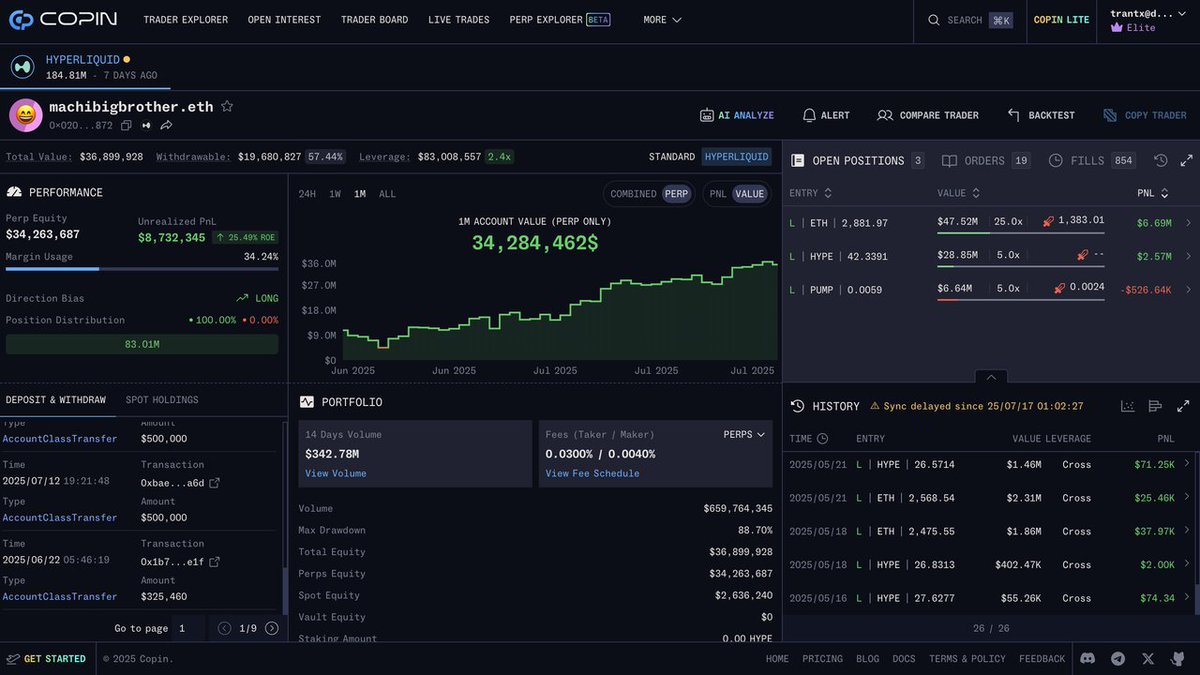Set chart range to 1W
The image size is (1200, 675).
click(x=335, y=194)
